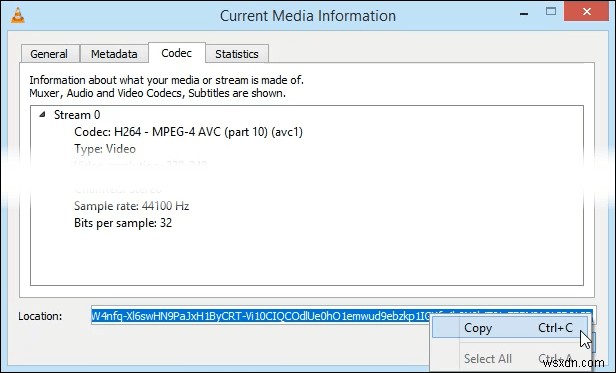
Task: Select the Codec: H264 - MPEG-4 AVC row
Action: [188, 132]
